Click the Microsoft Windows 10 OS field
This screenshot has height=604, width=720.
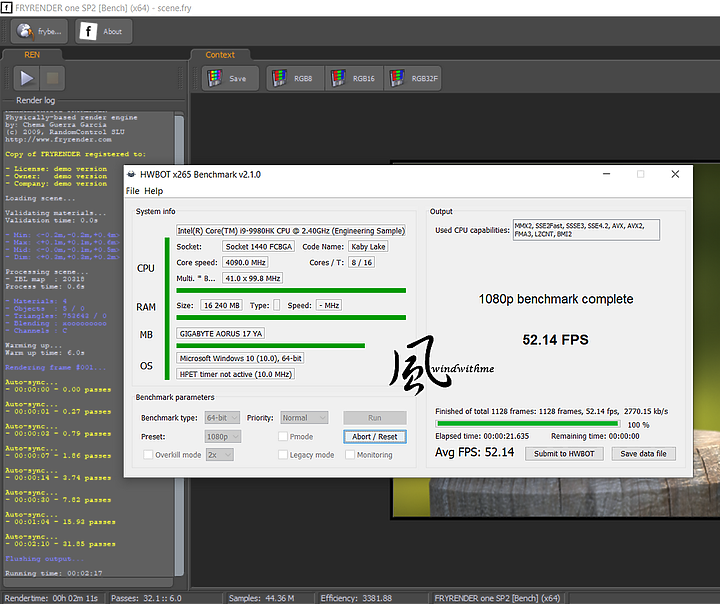click(240, 358)
